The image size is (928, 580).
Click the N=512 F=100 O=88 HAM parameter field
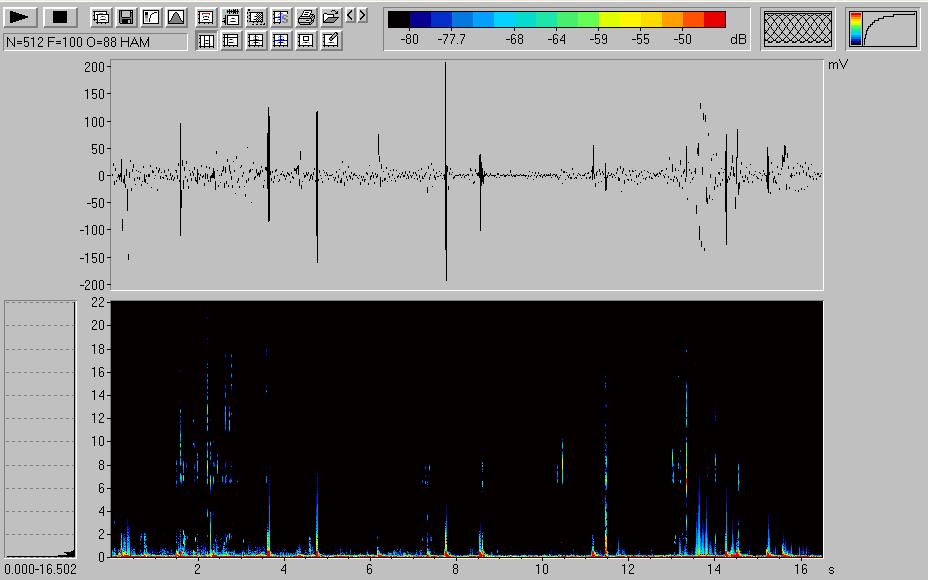[95, 42]
